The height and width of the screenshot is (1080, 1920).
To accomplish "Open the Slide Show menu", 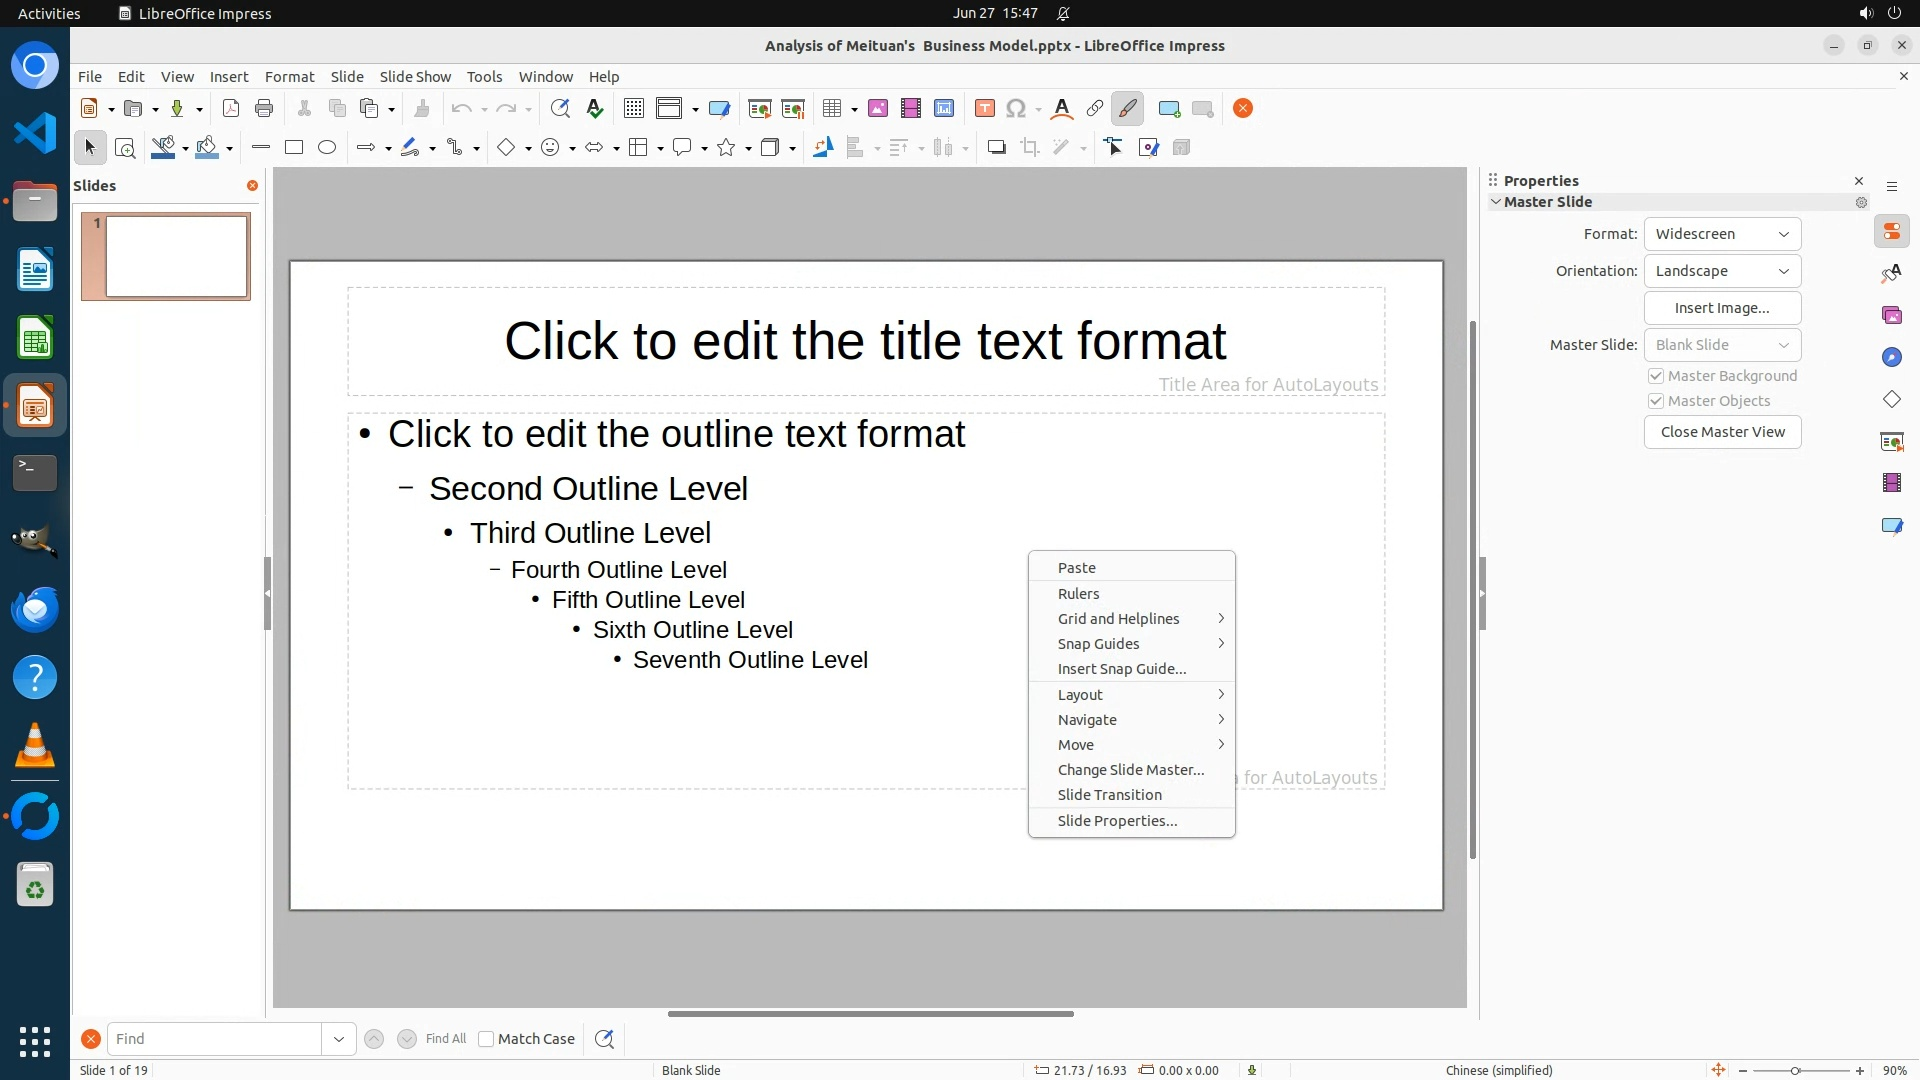I will [415, 77].
